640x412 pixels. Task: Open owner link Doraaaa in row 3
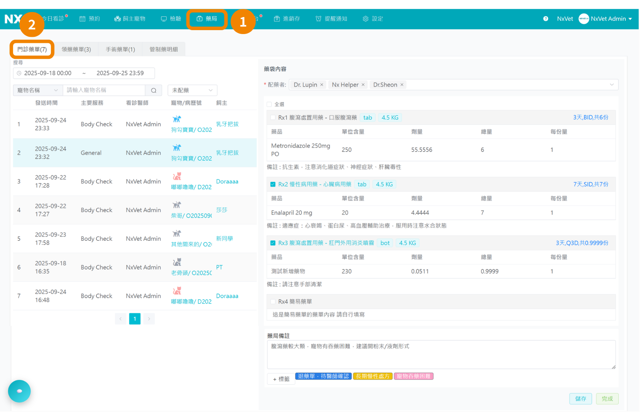coord(227,181)
